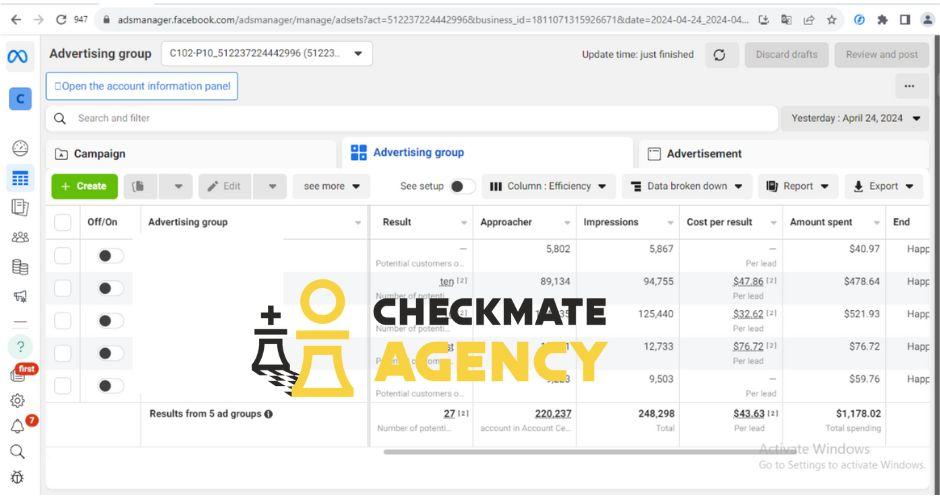Open the Export dropdown
Viewport: 940px width, 502px height.
[883, 187]
